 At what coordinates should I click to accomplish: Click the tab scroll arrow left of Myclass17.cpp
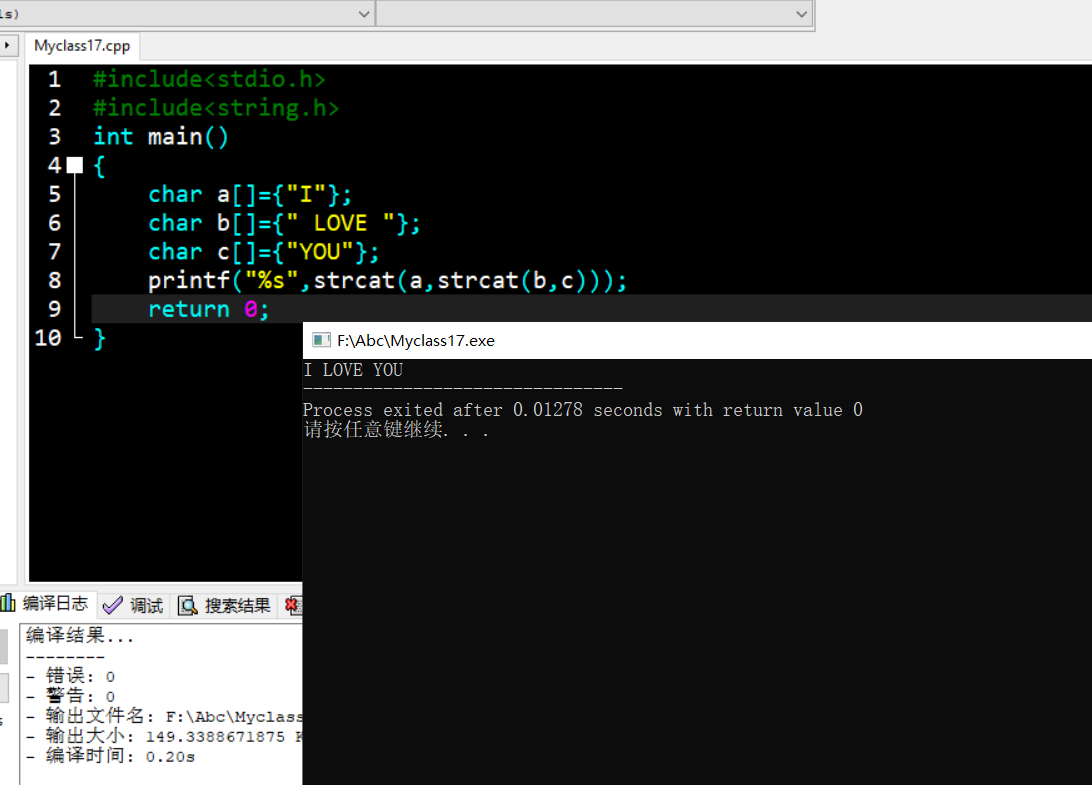click(7, 46)
